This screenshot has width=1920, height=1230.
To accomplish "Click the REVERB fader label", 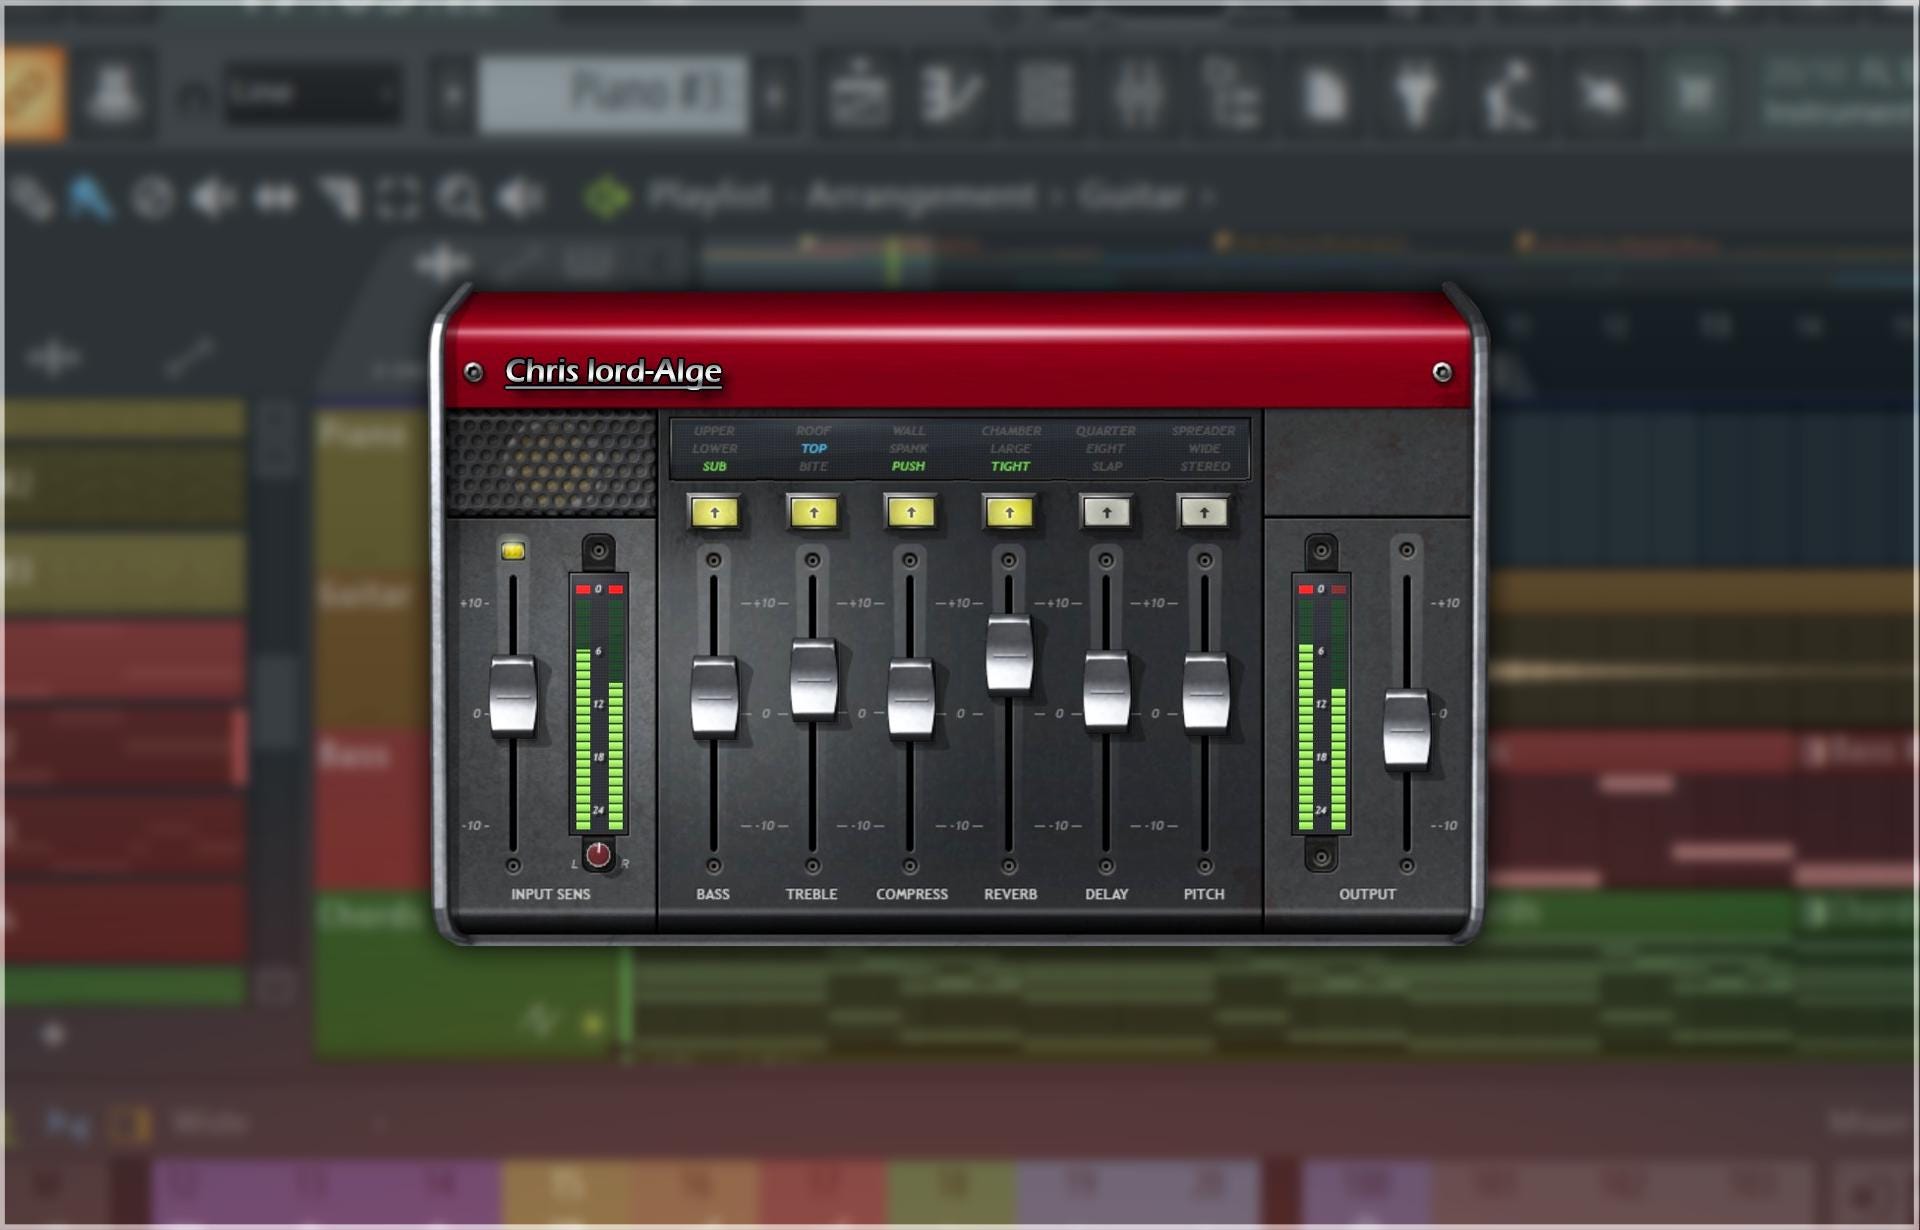I will click(1010, 894).
